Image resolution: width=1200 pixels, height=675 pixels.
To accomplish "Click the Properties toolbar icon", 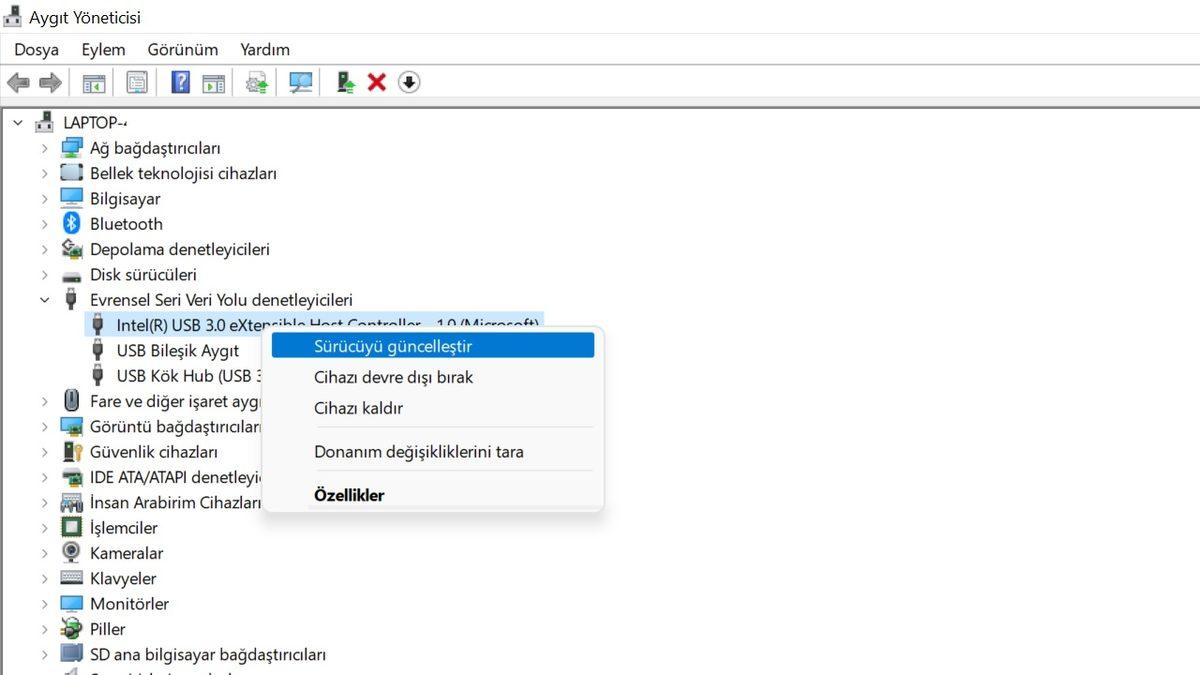I will (x=136, y=82).
